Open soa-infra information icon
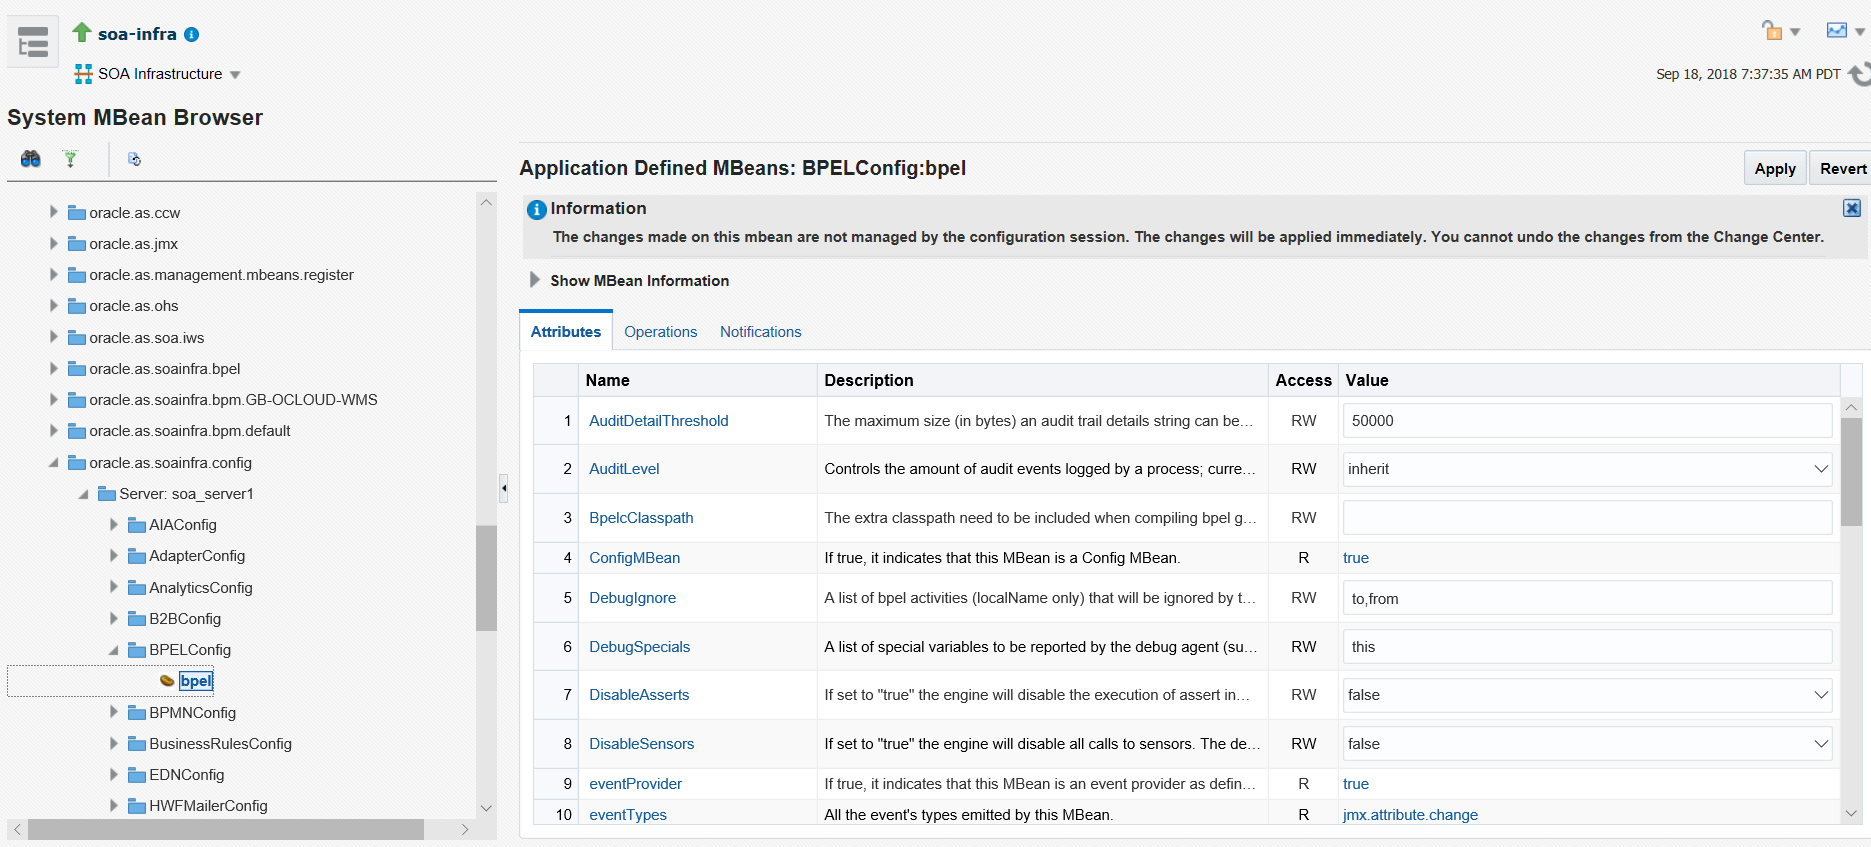This screenshot has height=847, width=1871. [192, 35]
